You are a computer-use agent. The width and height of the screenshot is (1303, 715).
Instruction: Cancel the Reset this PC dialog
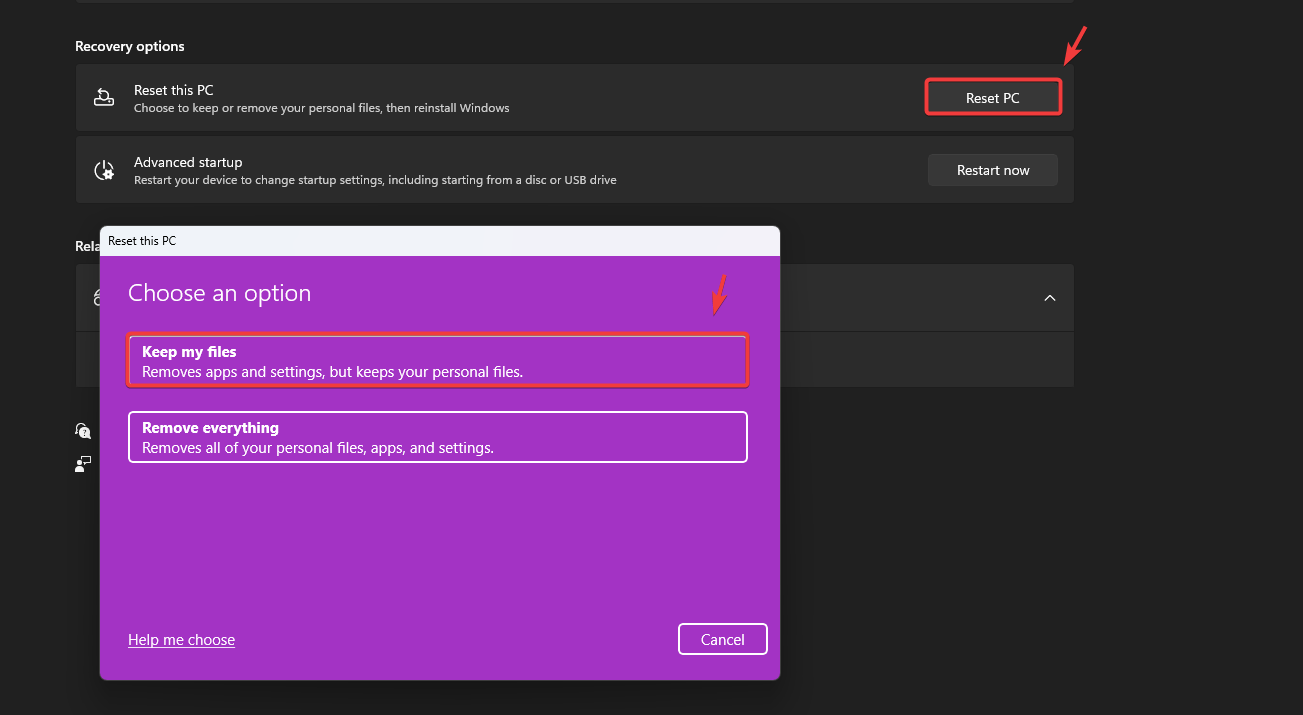pyautogui.click(x=722, y=640)
